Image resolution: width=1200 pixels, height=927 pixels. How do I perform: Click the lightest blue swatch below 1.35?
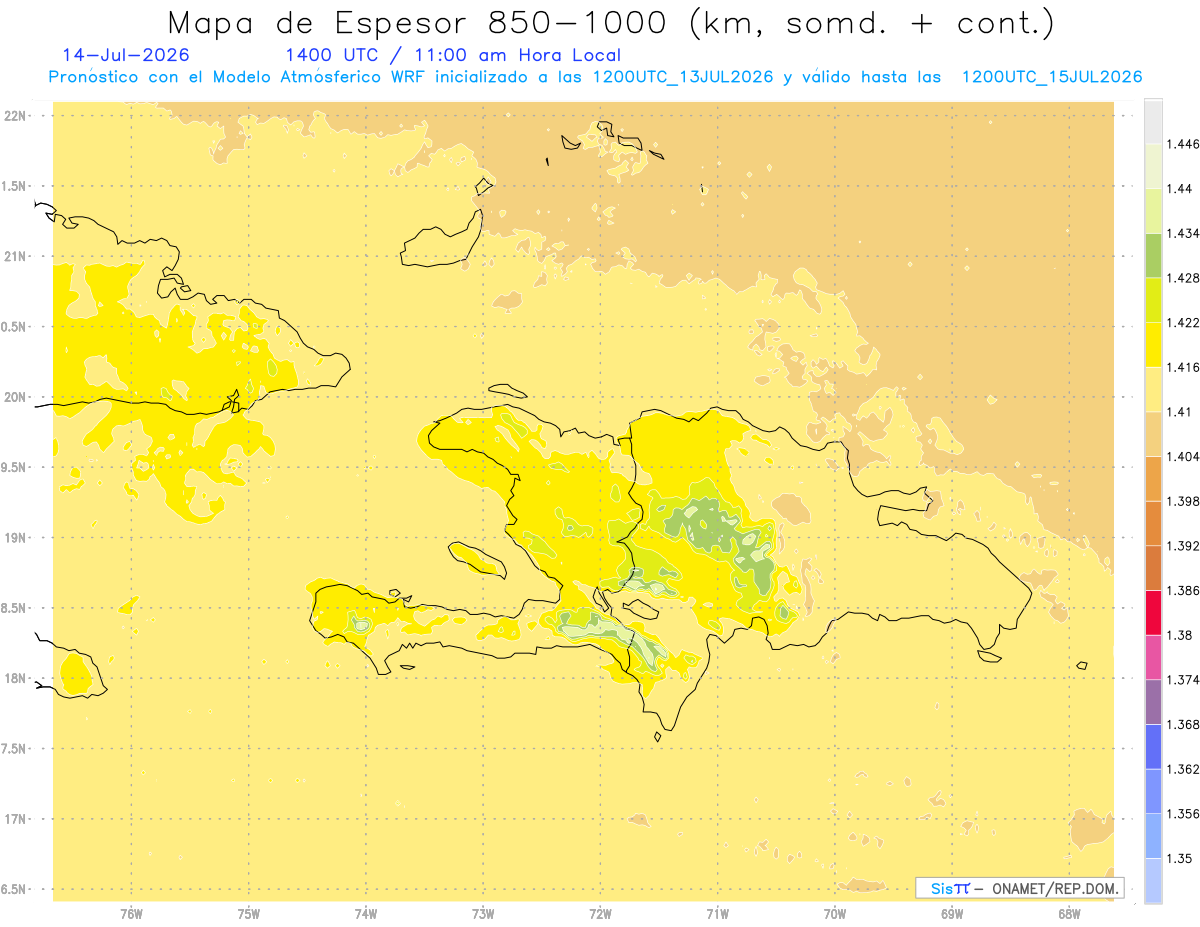coord(1153,880)
